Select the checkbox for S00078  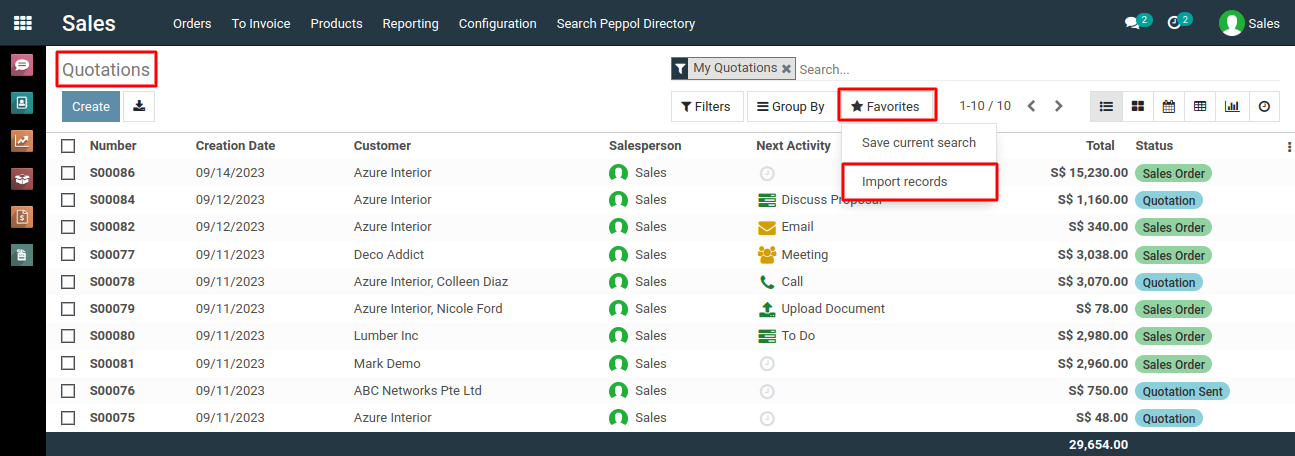tap(68, 282)
